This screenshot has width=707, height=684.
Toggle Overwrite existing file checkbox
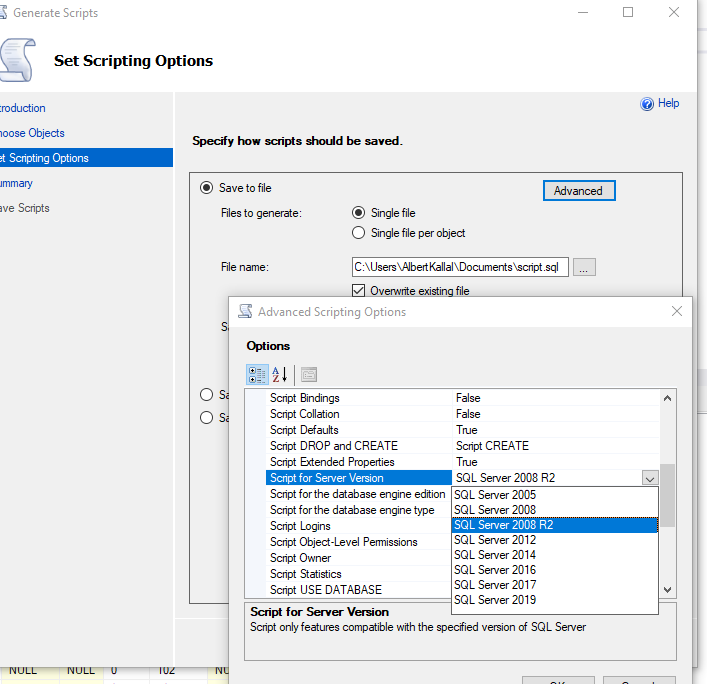click(x=358, y=290)
